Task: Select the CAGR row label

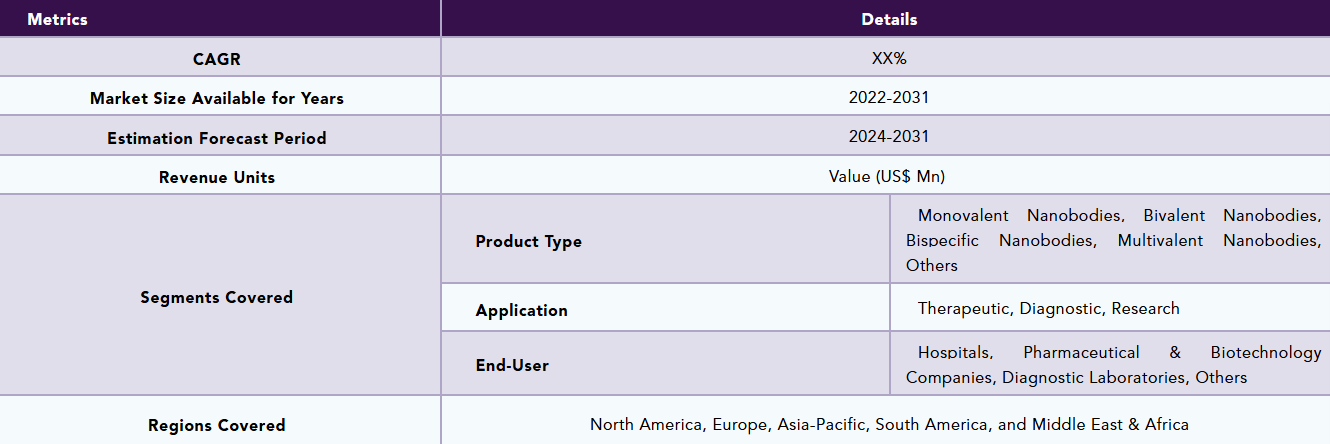Action: pyautogui.click(x=217, y=59)
